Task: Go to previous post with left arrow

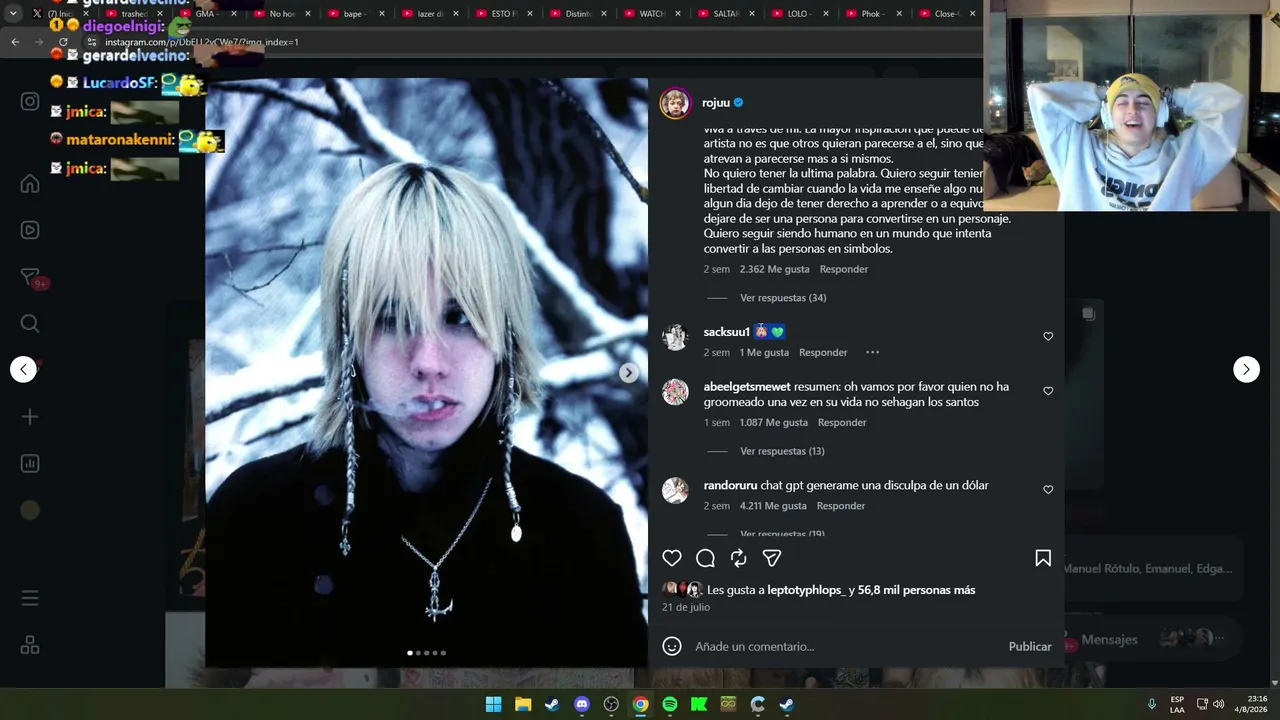Action: point(24,369)
